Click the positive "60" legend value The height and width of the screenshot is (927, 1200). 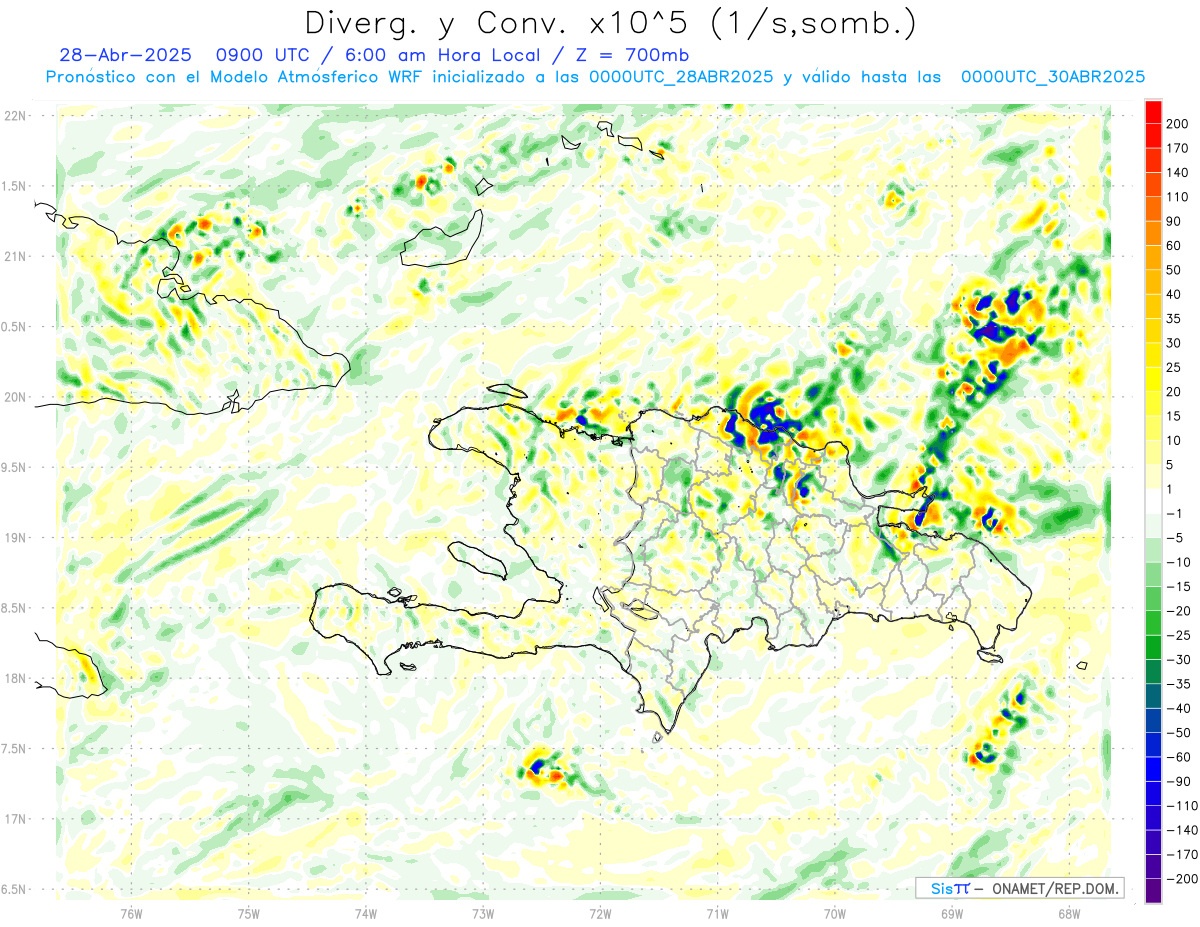click(1175, 246)
